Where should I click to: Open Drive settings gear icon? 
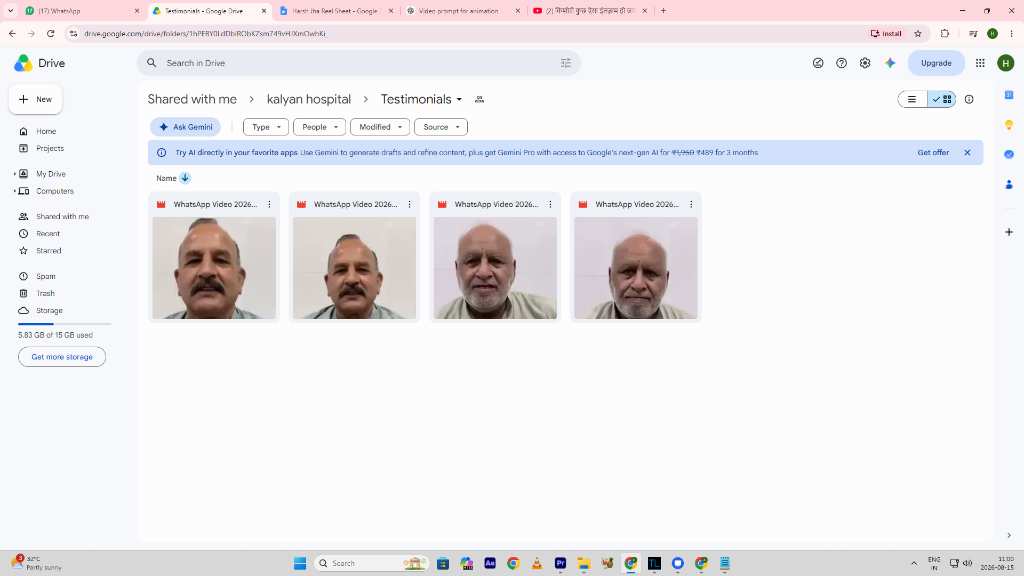coord(865,63)
